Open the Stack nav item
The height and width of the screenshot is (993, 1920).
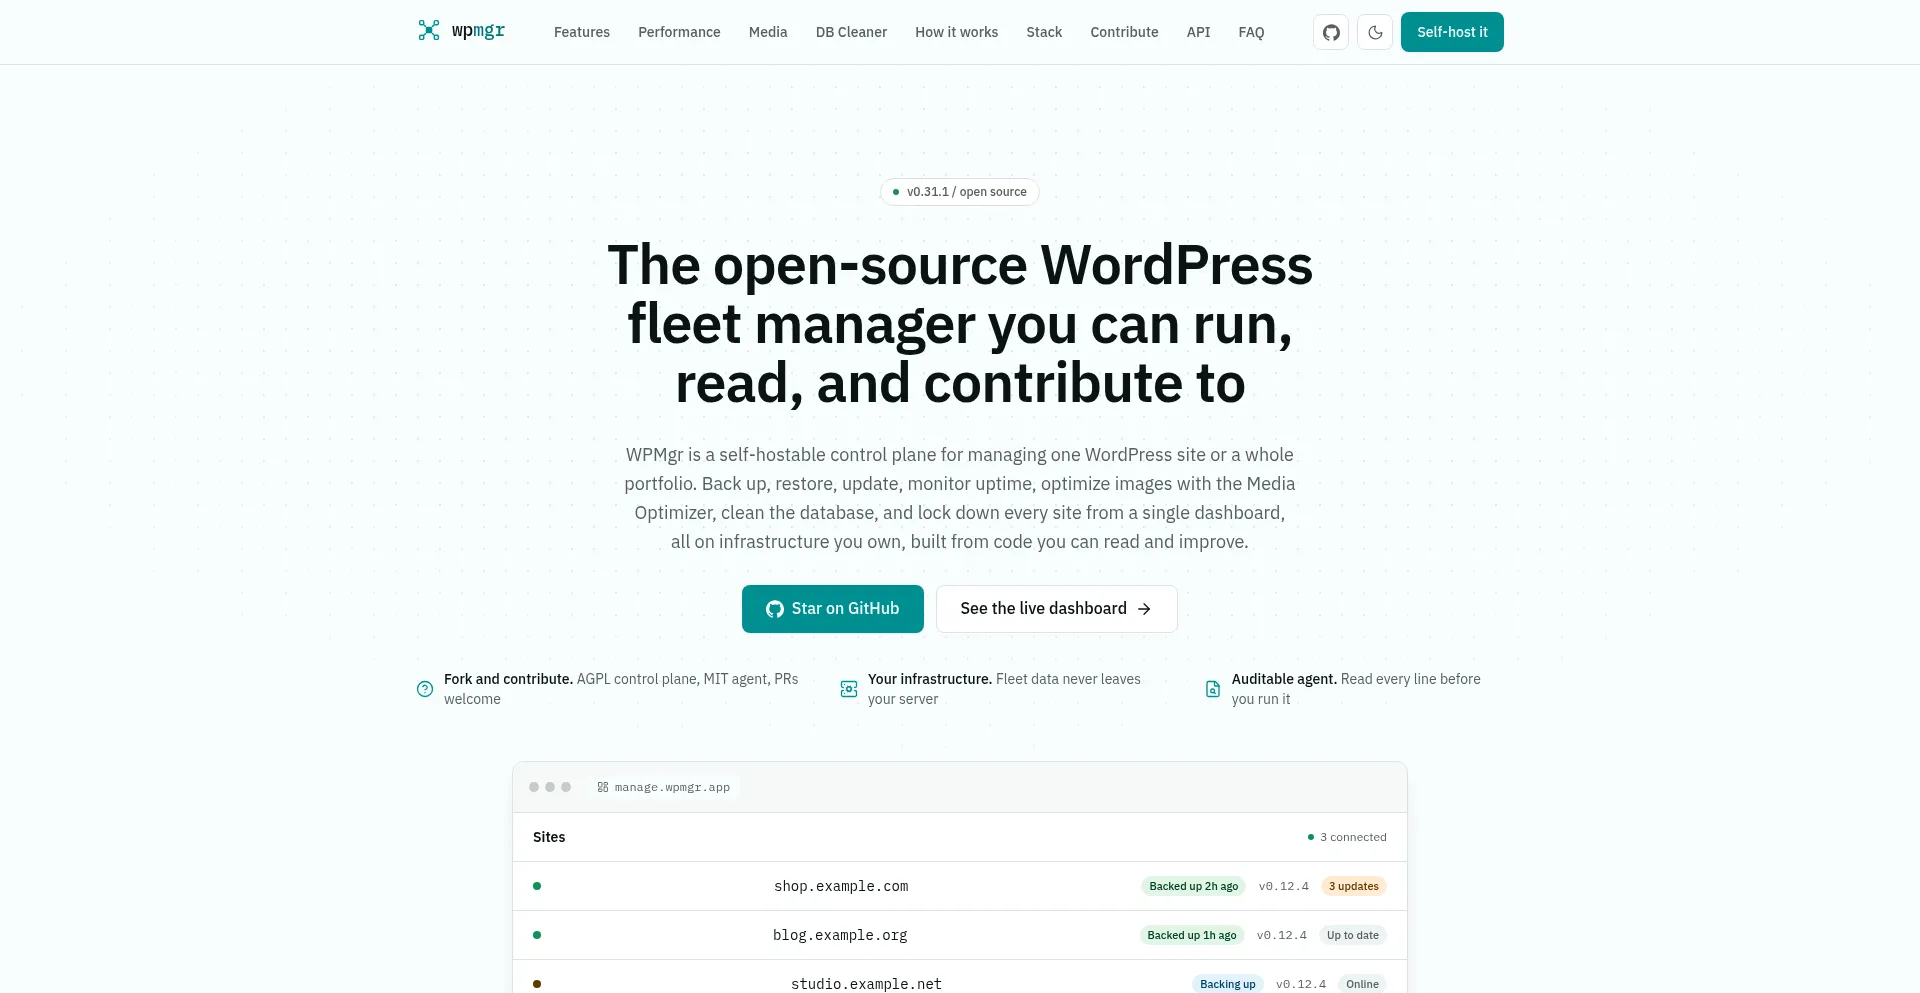tap(1044, 32)
